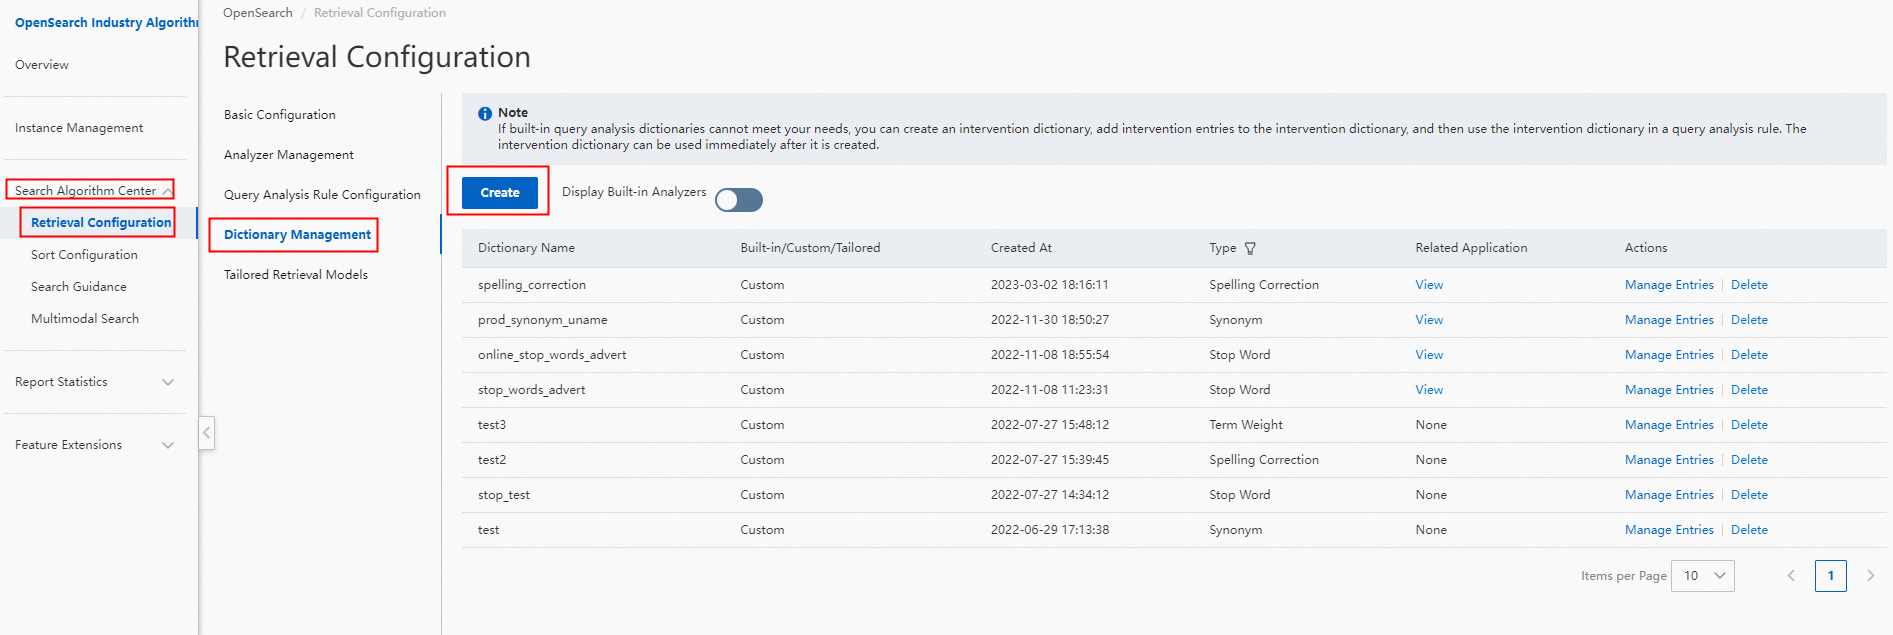The width and height of the screenshot is (1893, 635).
Task: Click the prod_synonym_uname dictionary name
Action: tap(543, 320)
